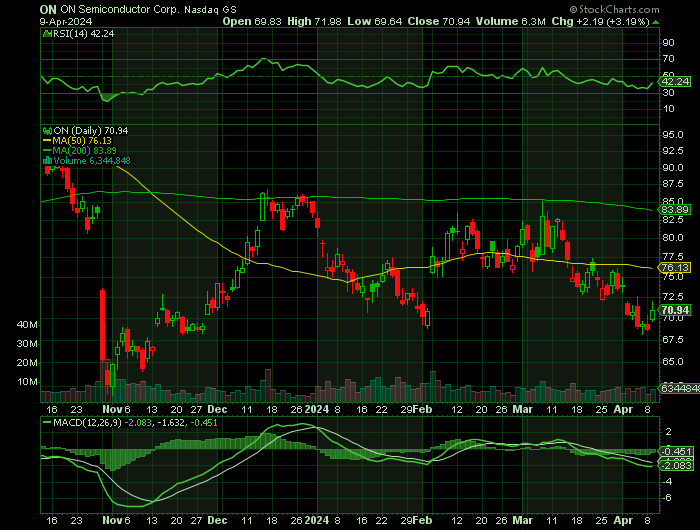Click the ON ticker symbol in header

[x=48, y=9]
